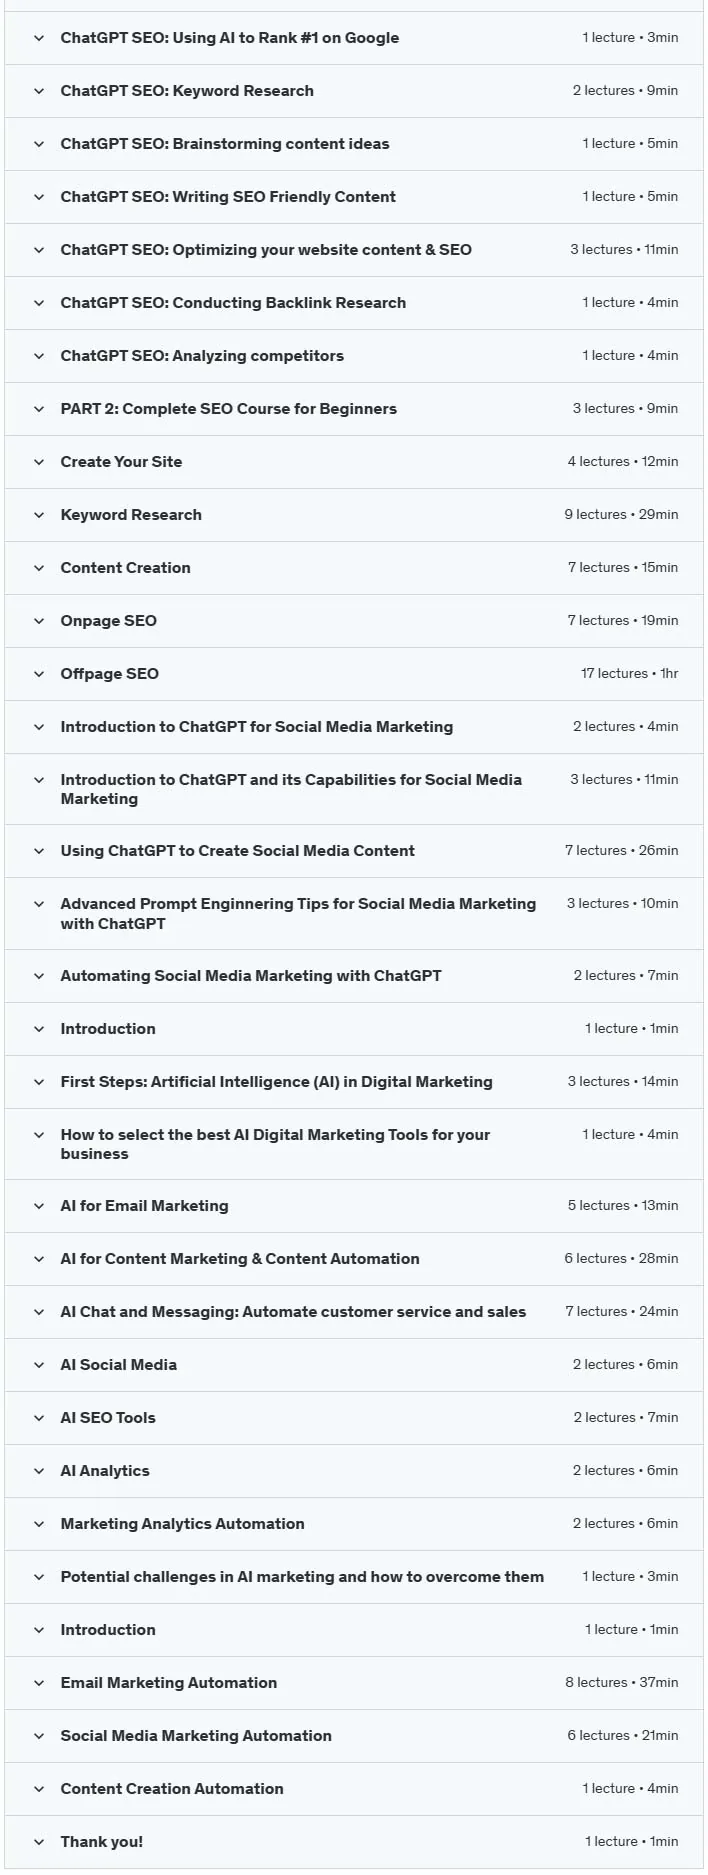Viewport: 708px width, 1875px height.
Task: Select the Keyword Research section title
Action: (x=131, y=515)
